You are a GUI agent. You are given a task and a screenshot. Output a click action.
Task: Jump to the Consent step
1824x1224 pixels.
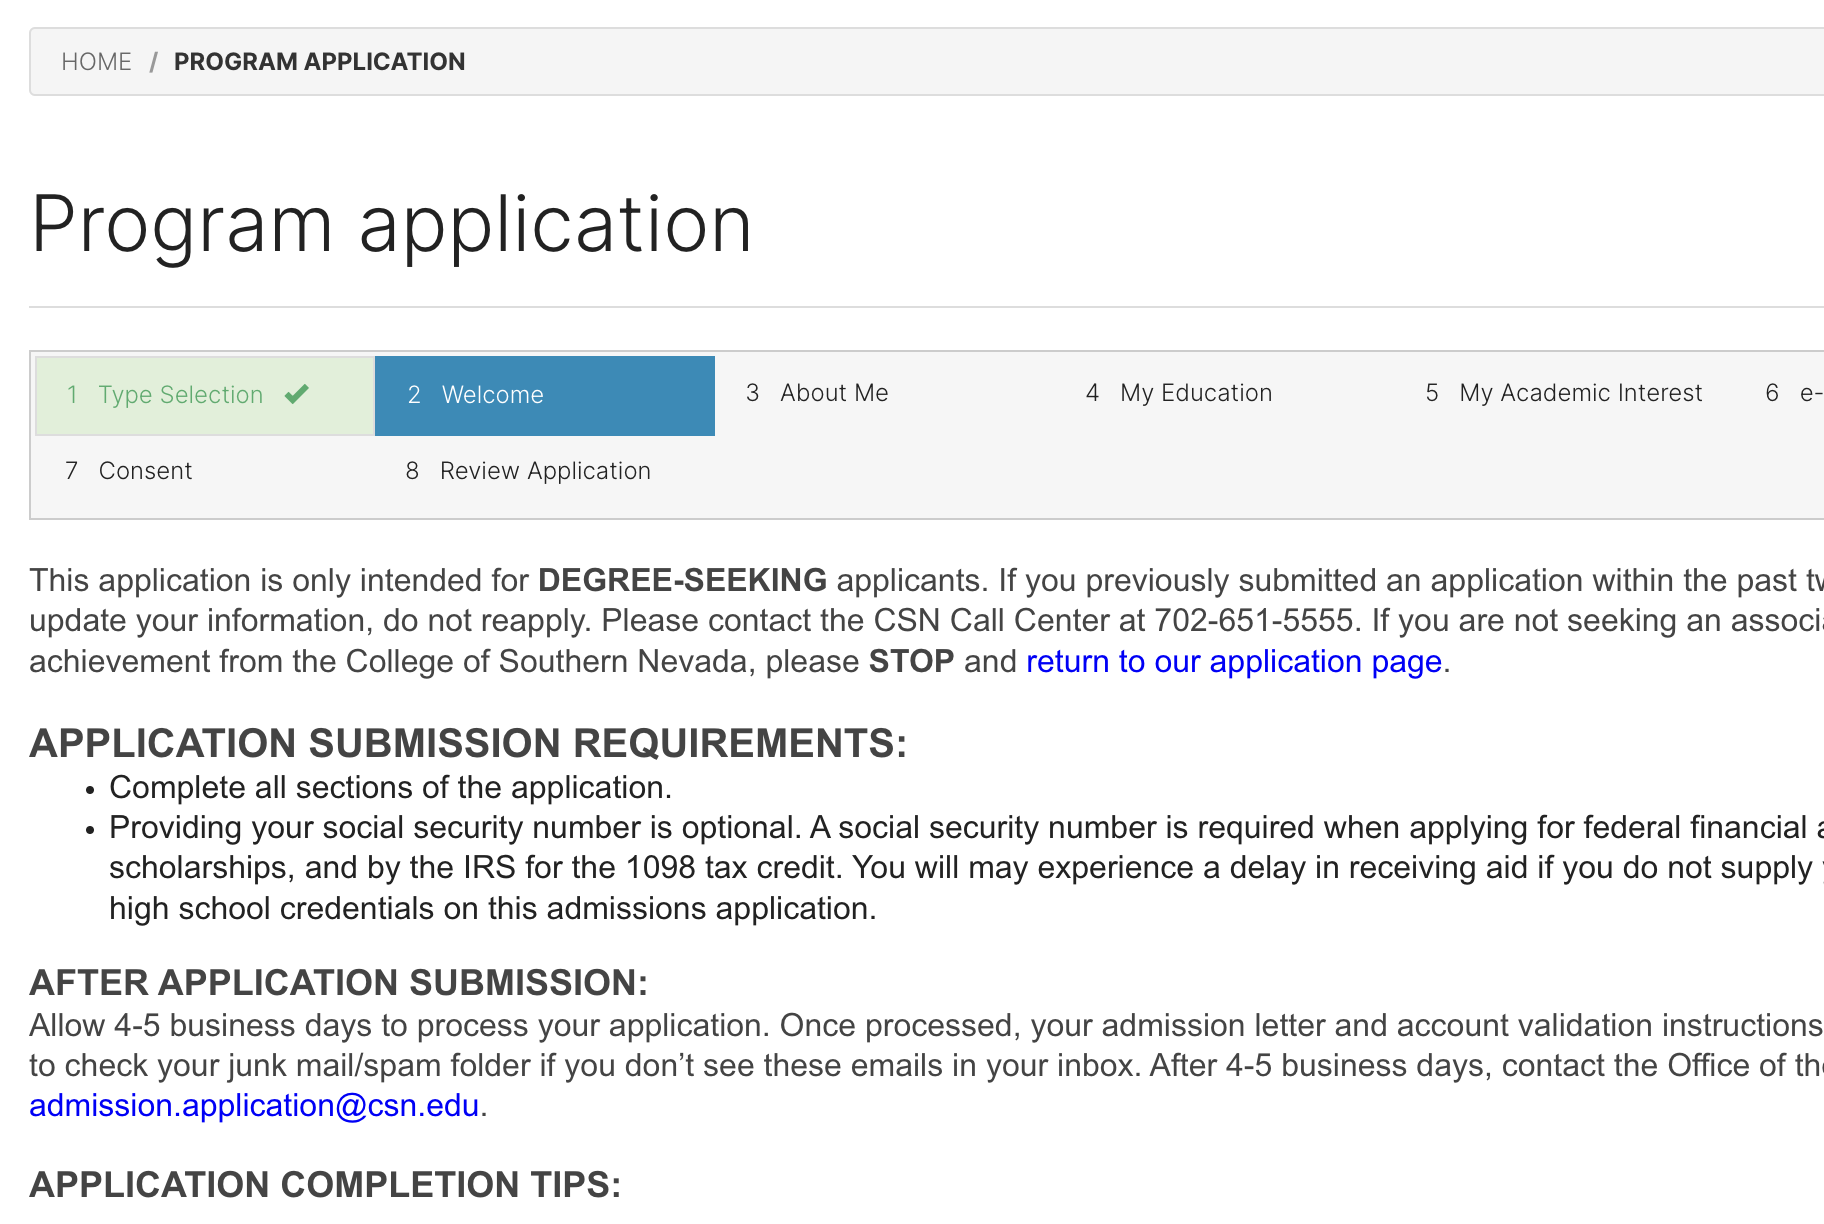pos(145,471)
